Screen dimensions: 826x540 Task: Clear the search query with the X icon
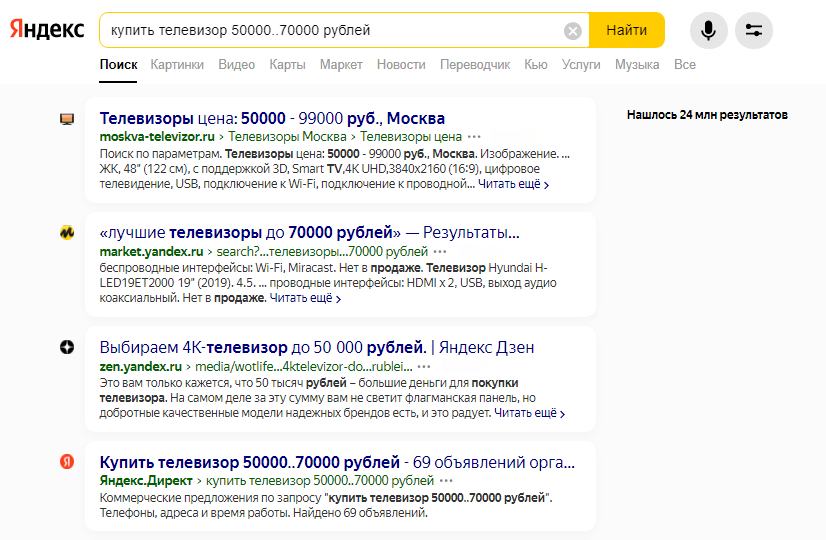coord(573,31)
